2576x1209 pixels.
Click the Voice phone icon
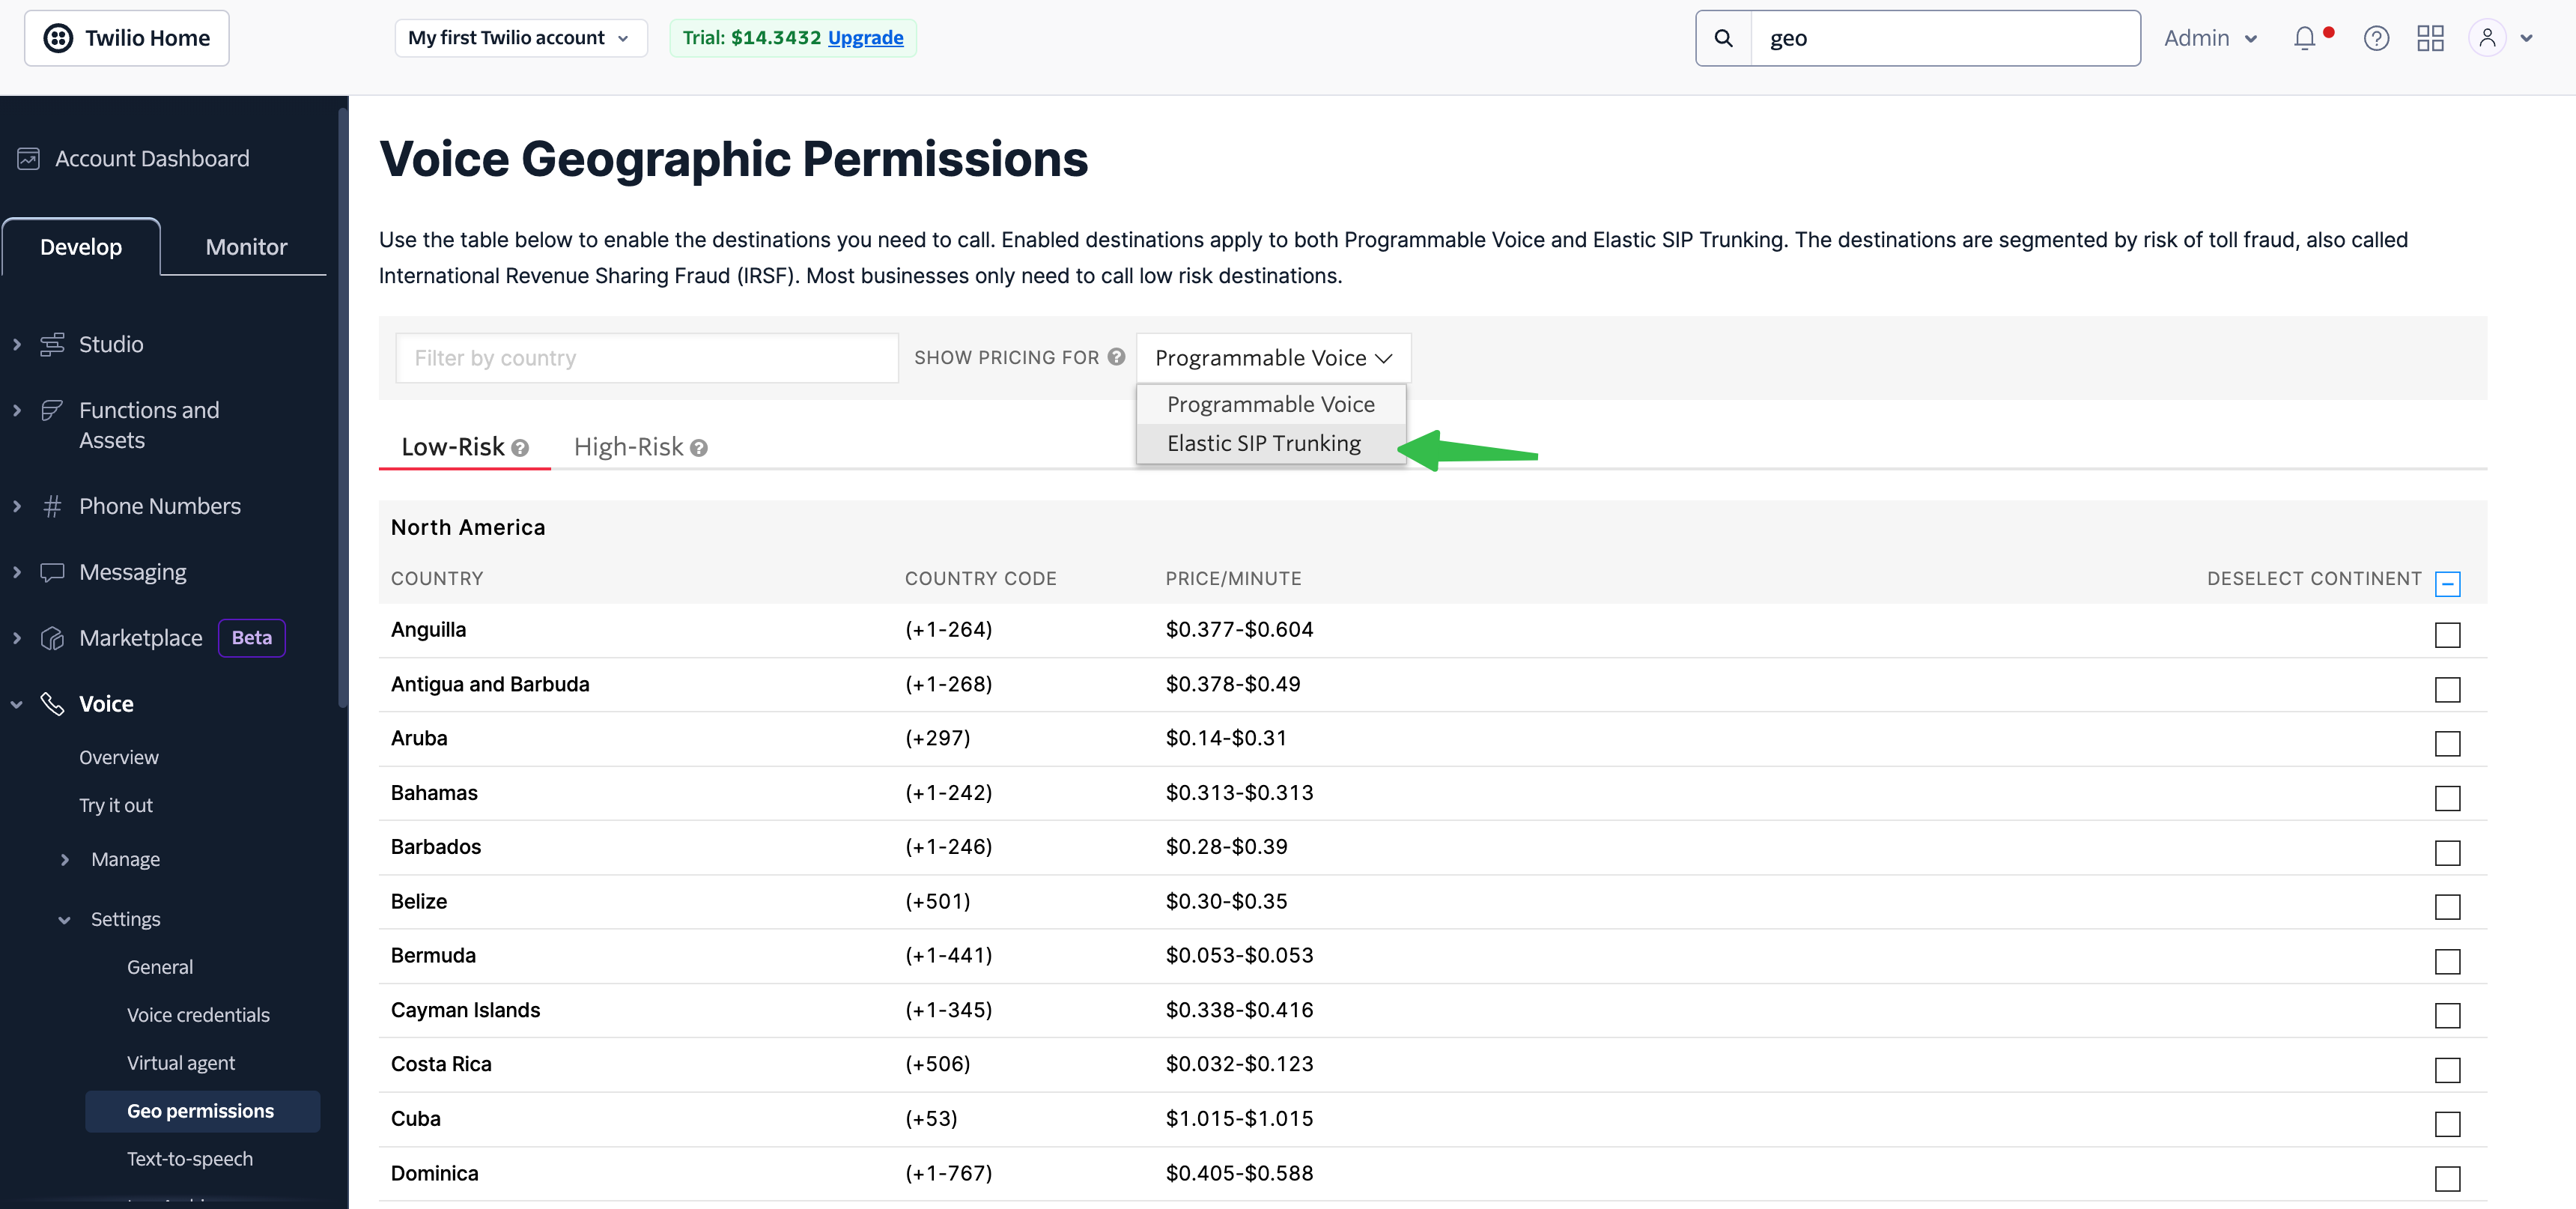tap(52, 703)
